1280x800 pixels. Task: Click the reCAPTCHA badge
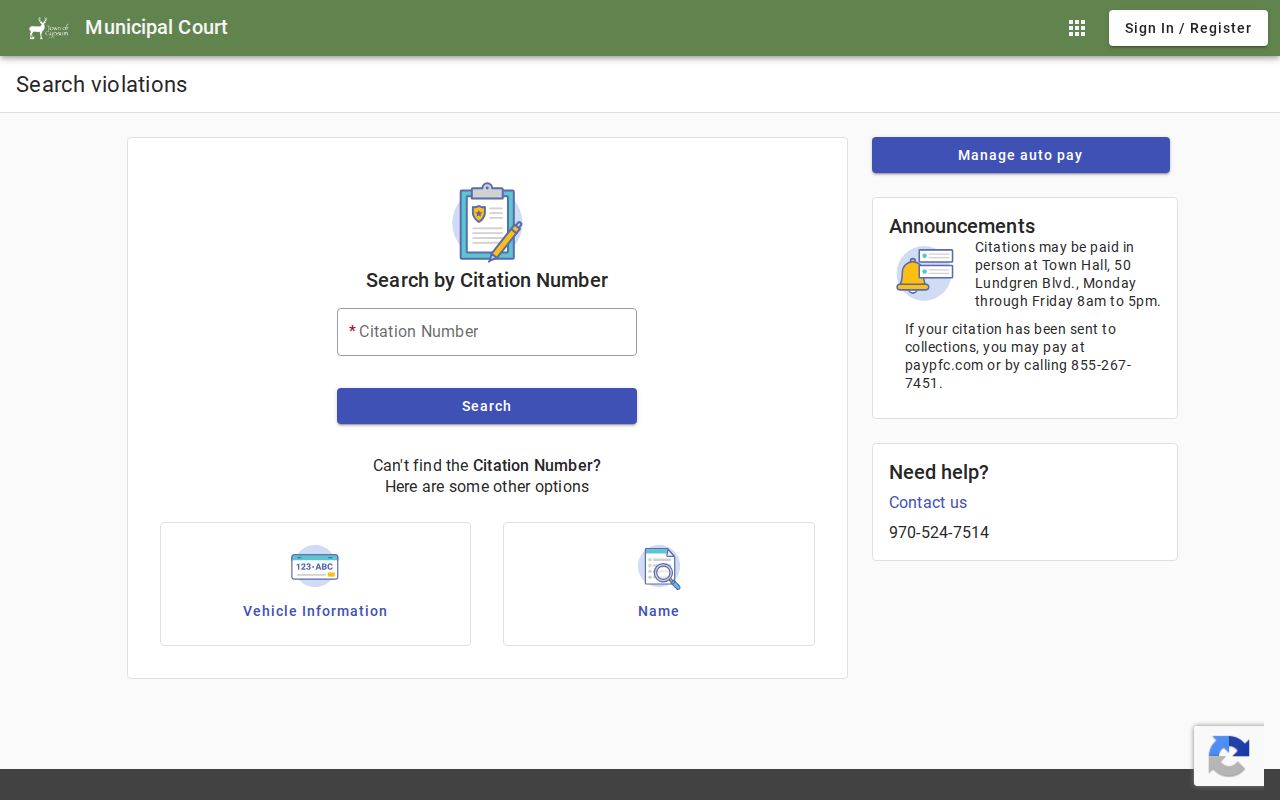[1229, 755]
